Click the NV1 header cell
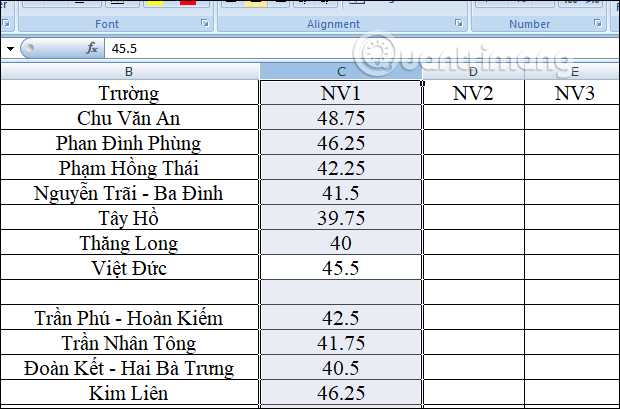This screenshot has height=409, width=620. click(x=341, y=93)
